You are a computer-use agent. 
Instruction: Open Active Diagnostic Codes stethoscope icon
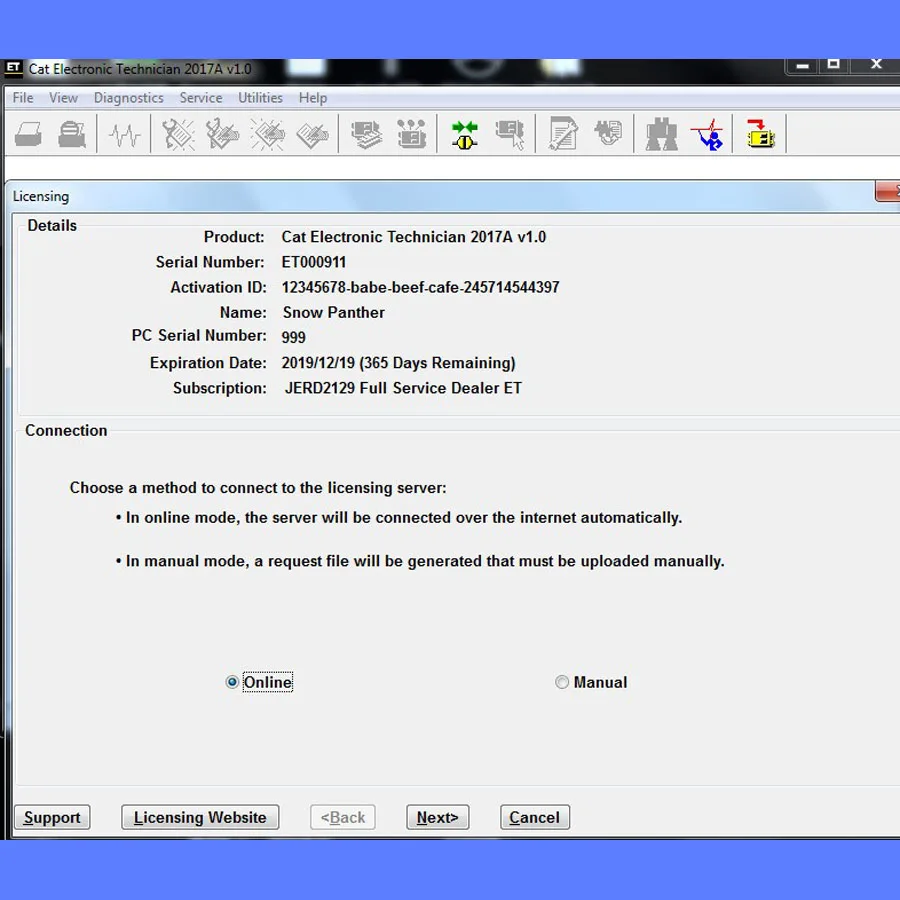[x=178, y=135]
